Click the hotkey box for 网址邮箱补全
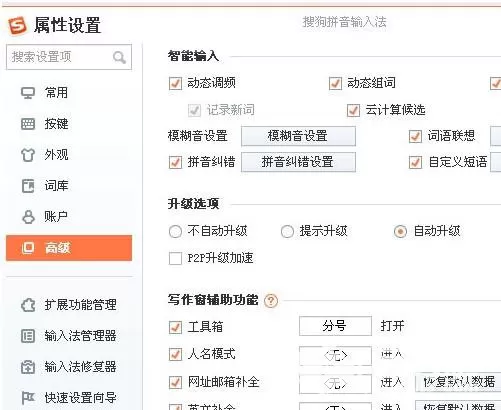This screenshot has height=410, width=501. 335,384
